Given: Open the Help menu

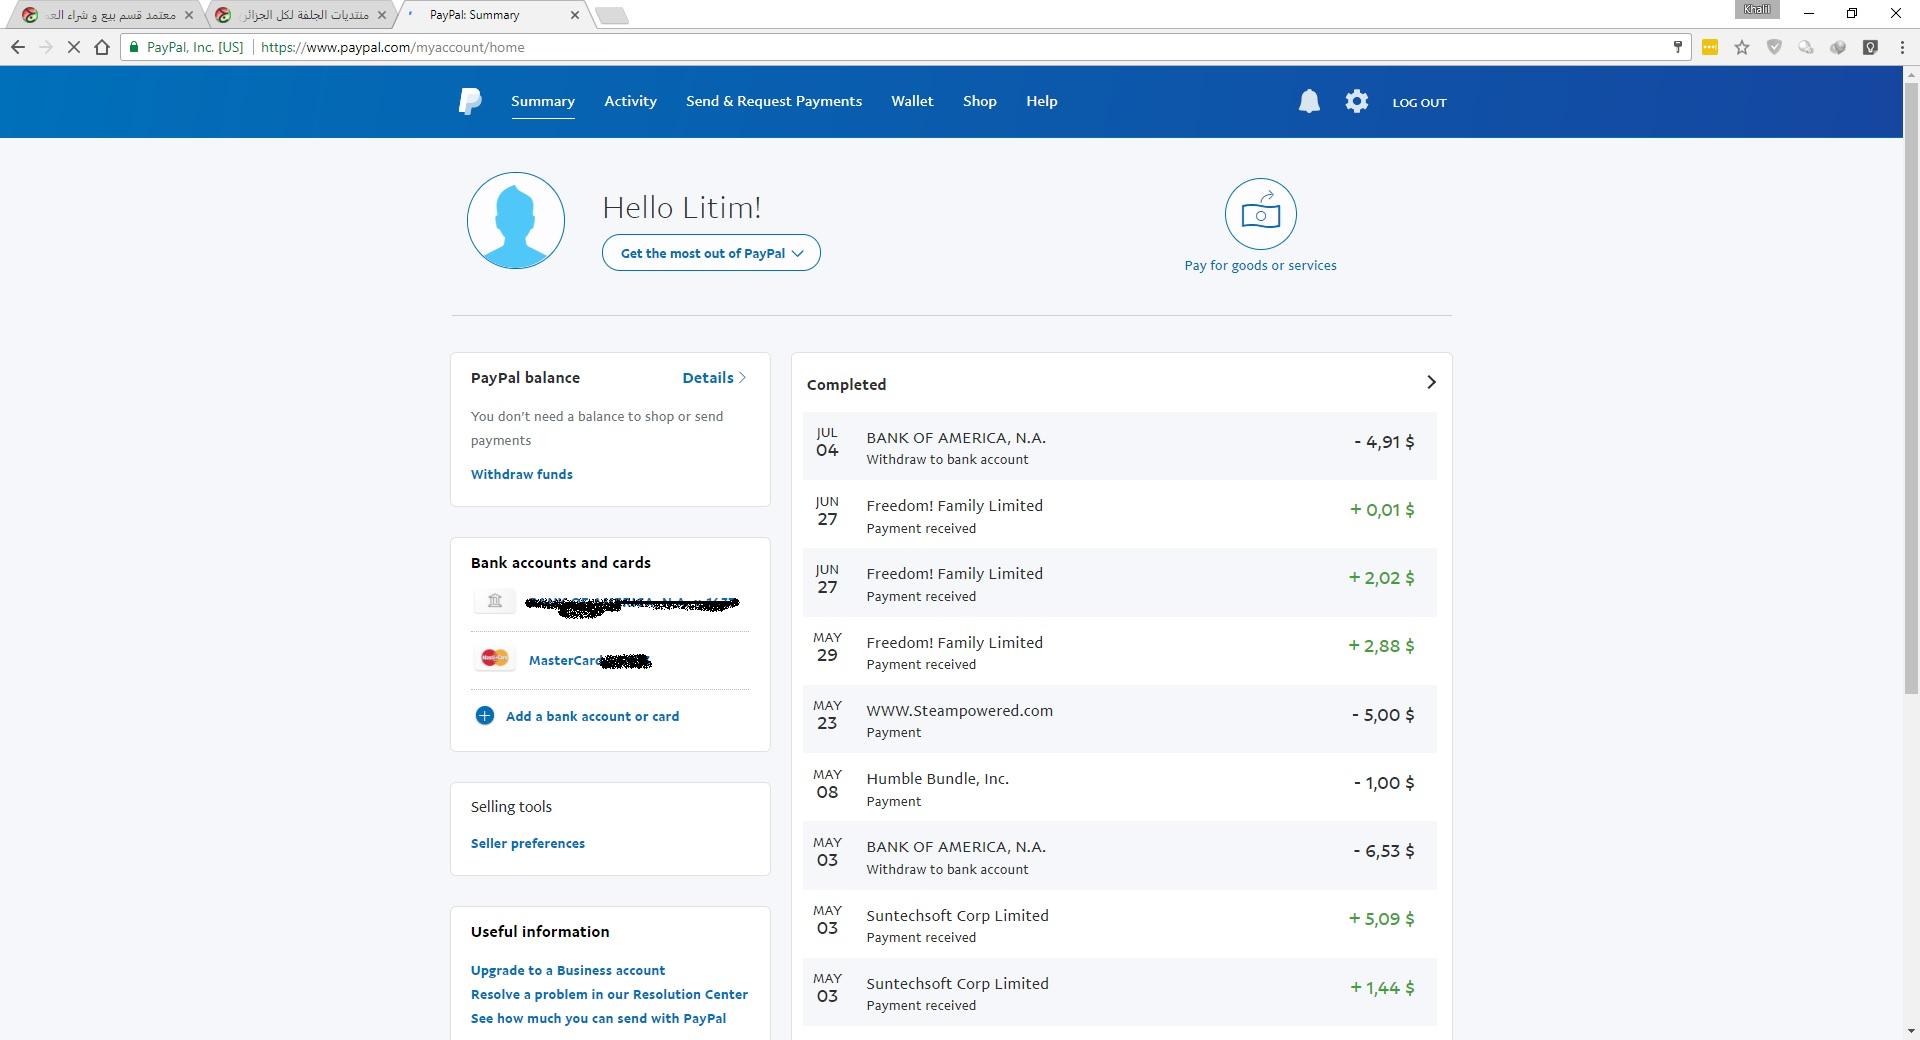Looking at the screenshot, I should (1041, 101).
